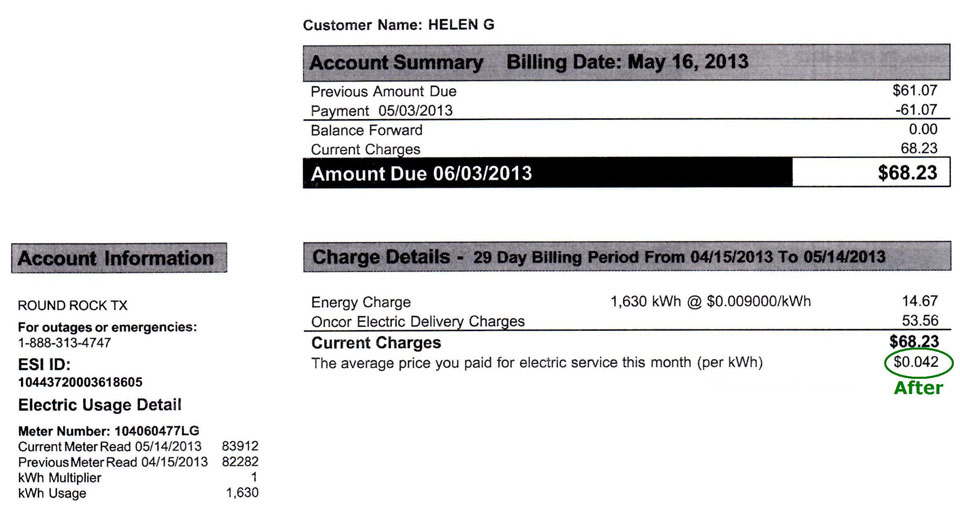960x510 pixels.
Task: Click the Previous Meter Read value 82282
Action: [x=240, y=462]
